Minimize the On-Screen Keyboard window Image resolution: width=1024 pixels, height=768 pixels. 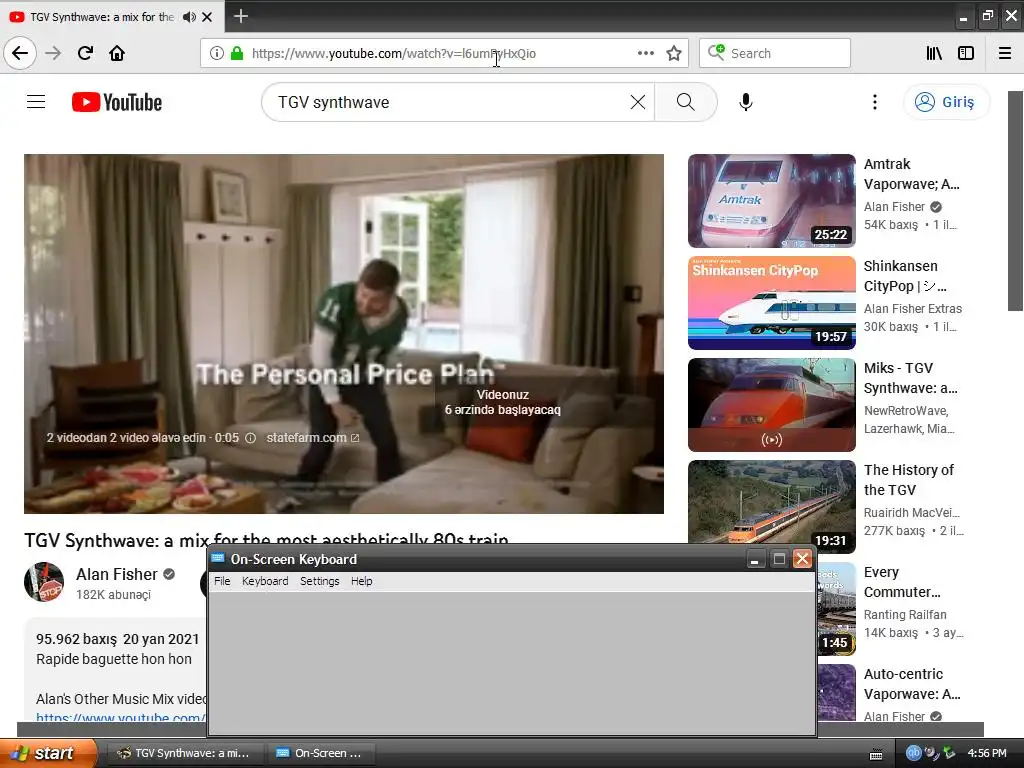tap(755, 559)
